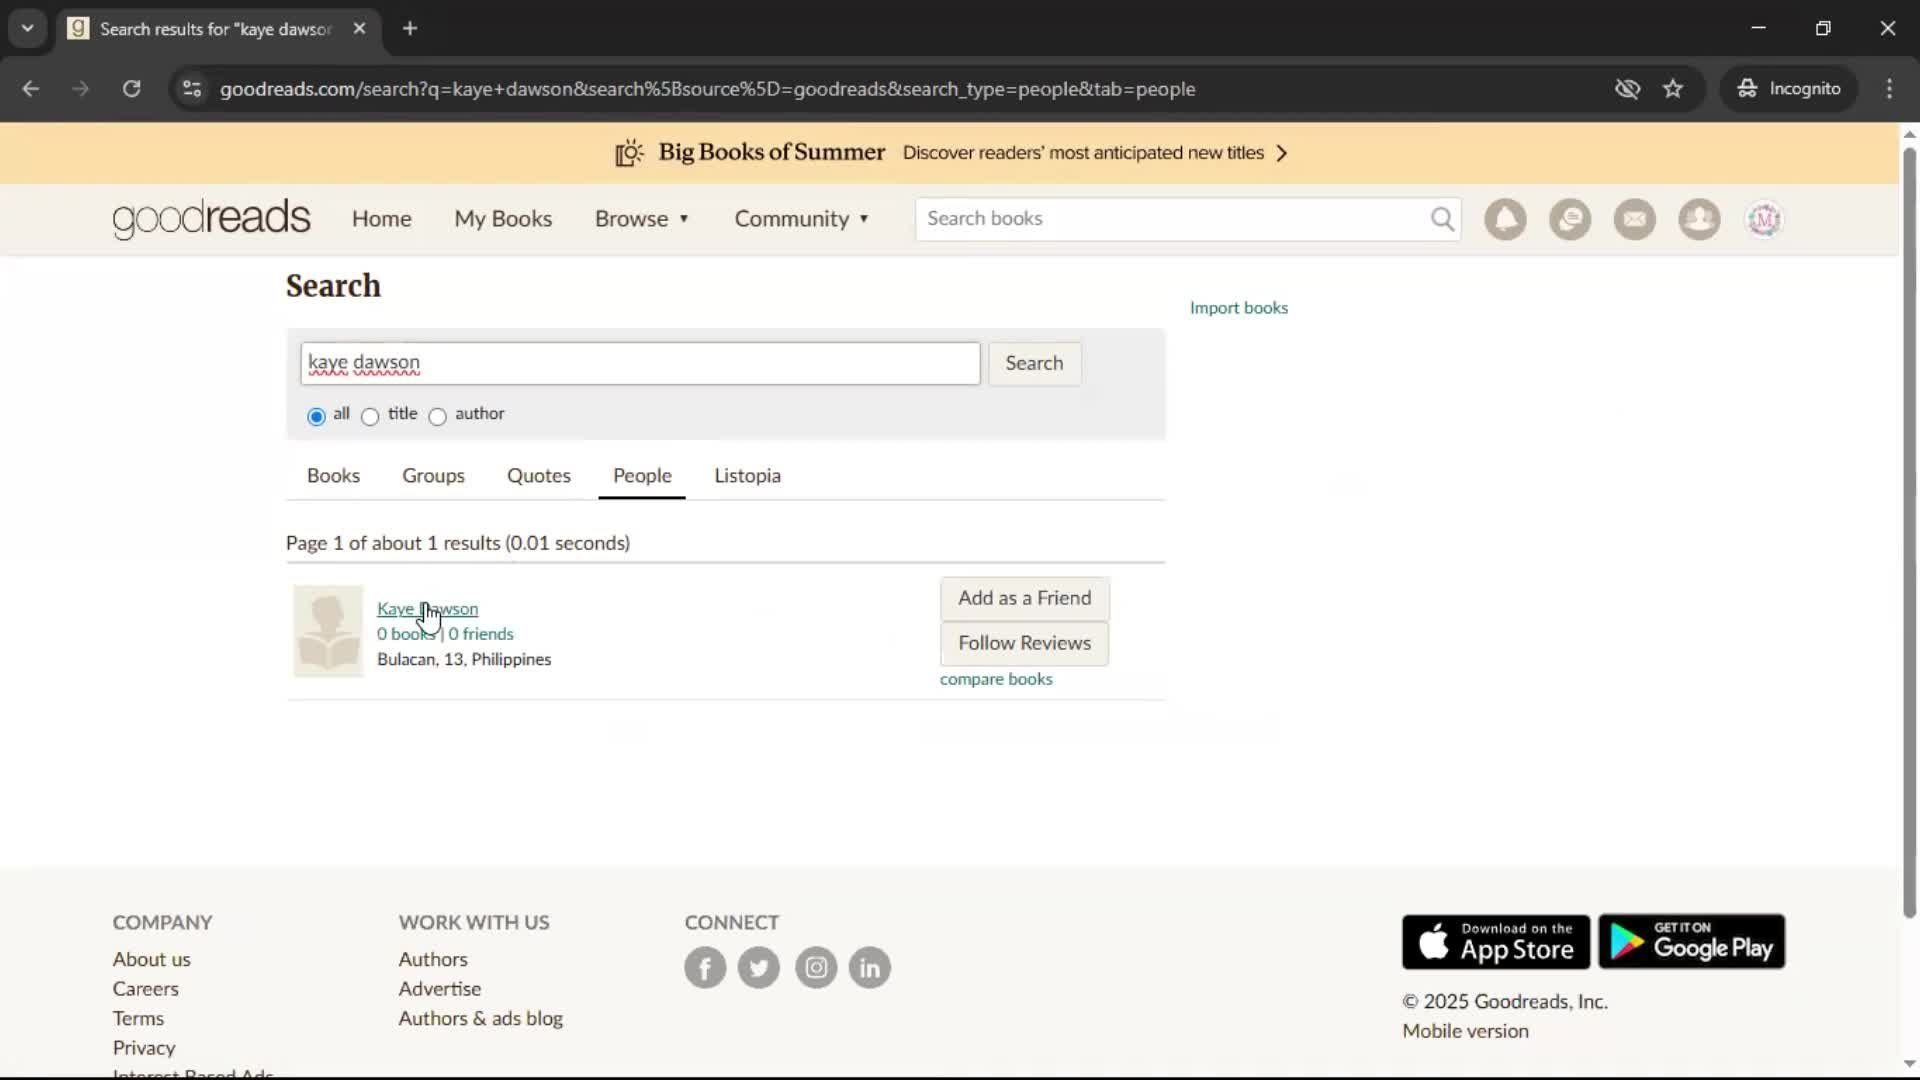Image resolution: width=1920 pixels, height=1080 pixels.
Task: Click Kaye Dawson's profile thumbnail
Action: pos(328,631)
